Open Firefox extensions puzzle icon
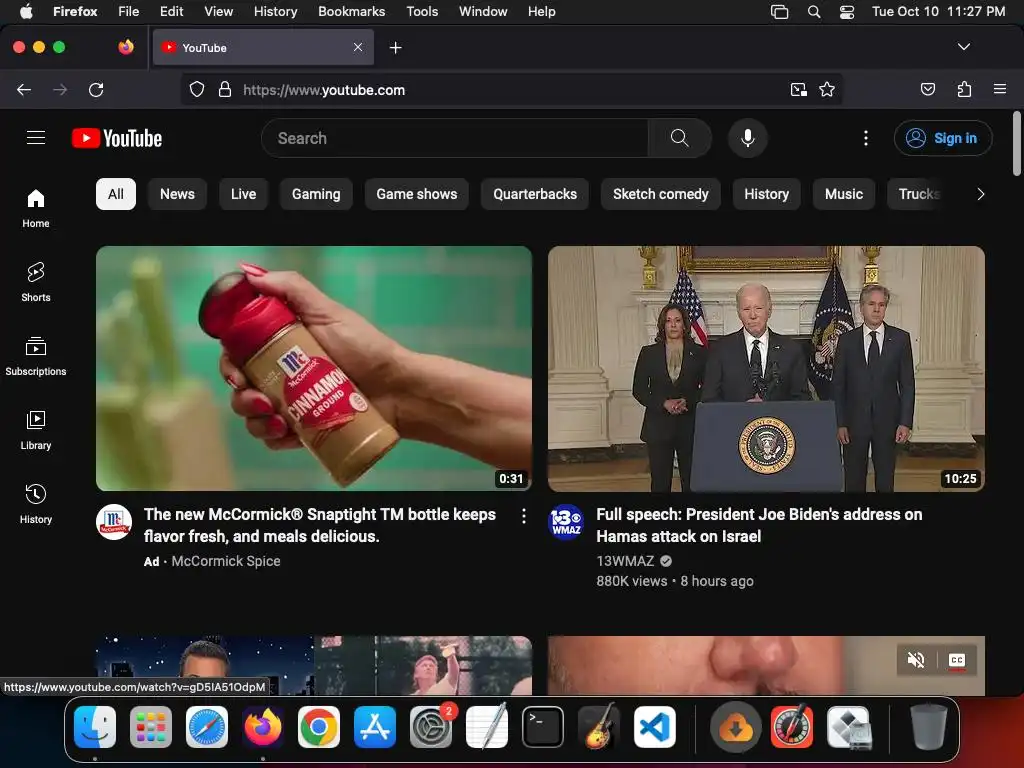Image resolution: width=1024 pixels, height=768 pixels. click(964, 89)
